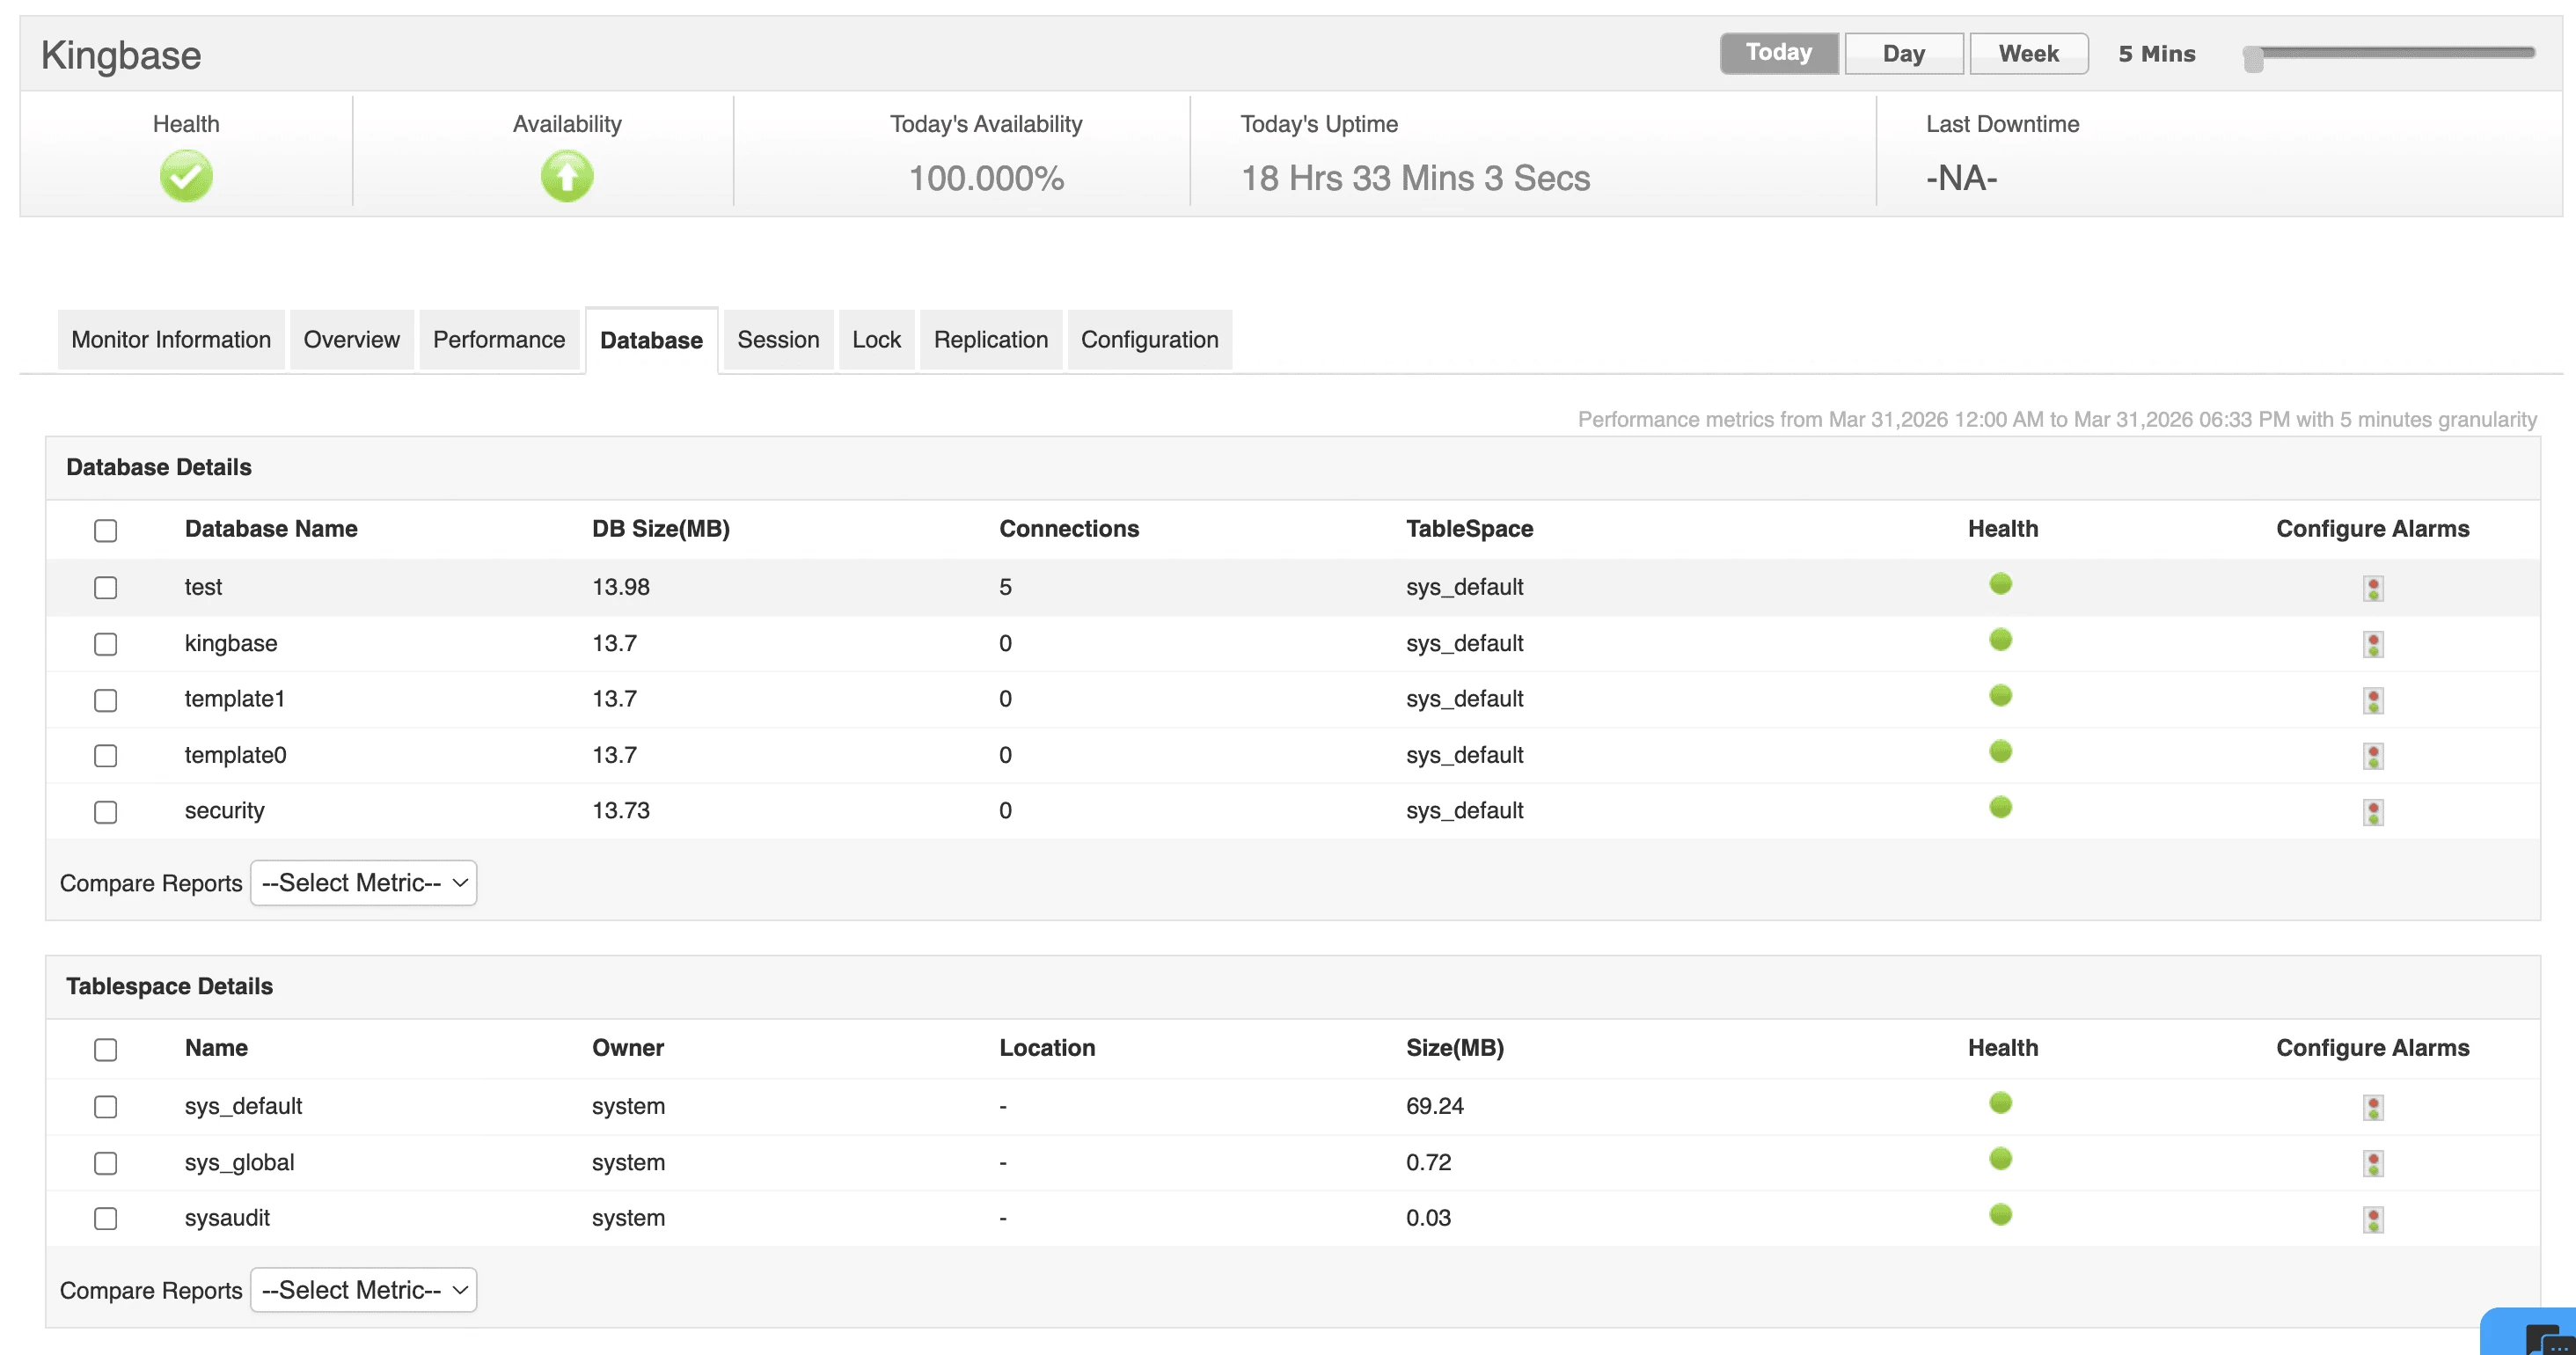Open the Replication tab
The image size is (2576, 1355).
[x=990, y=339]
